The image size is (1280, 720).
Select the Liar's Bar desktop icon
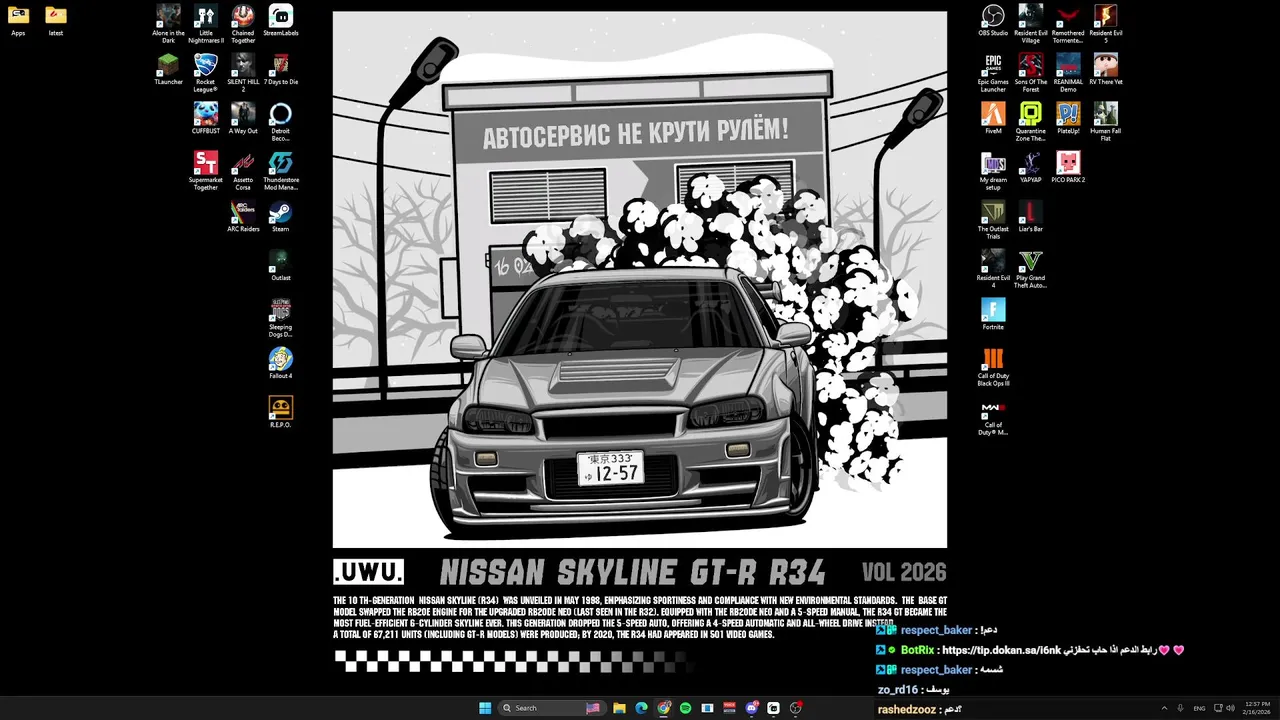pos(1031,216)
